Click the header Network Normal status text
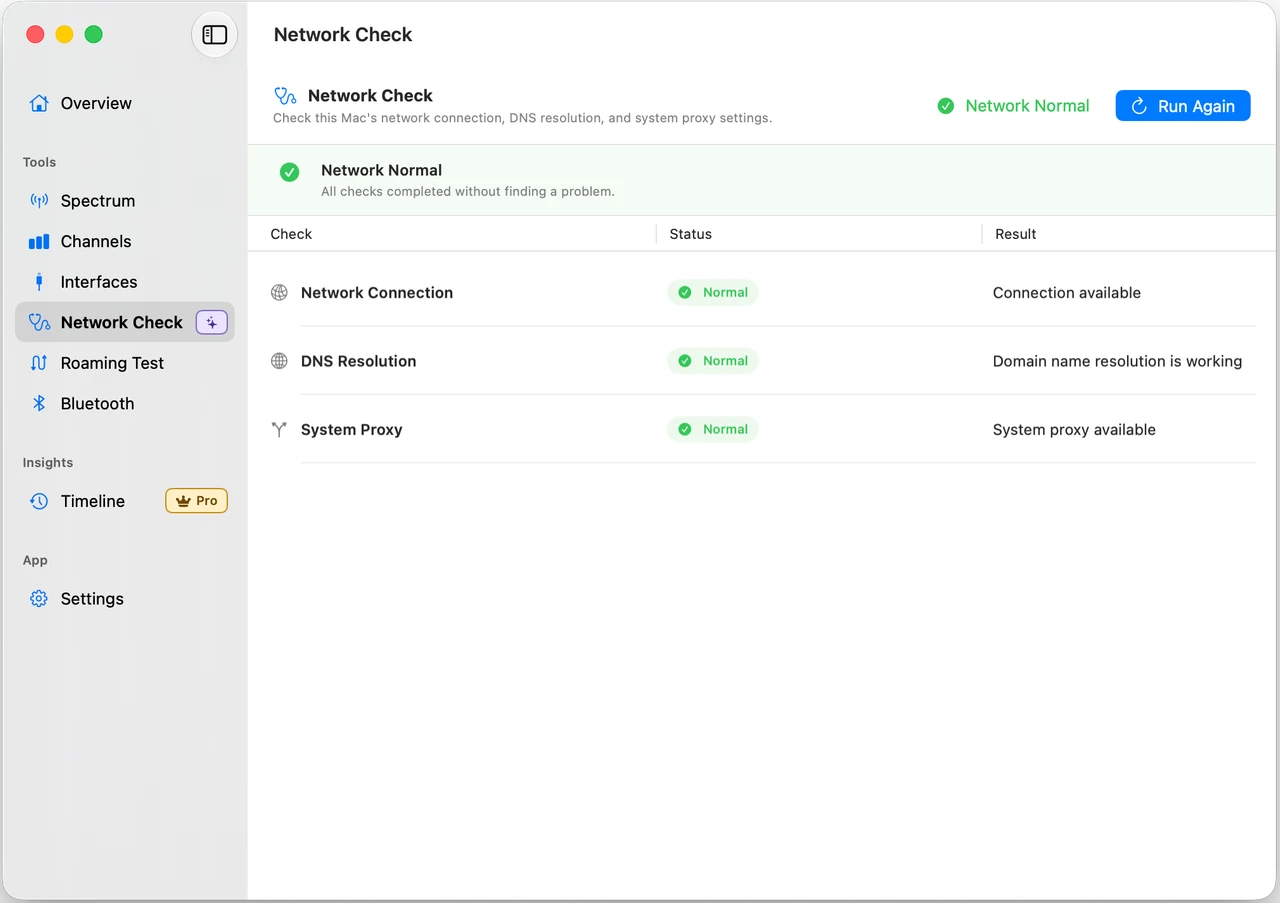This screenshot has width=1280, height=903. click(x=1027, y=106)
